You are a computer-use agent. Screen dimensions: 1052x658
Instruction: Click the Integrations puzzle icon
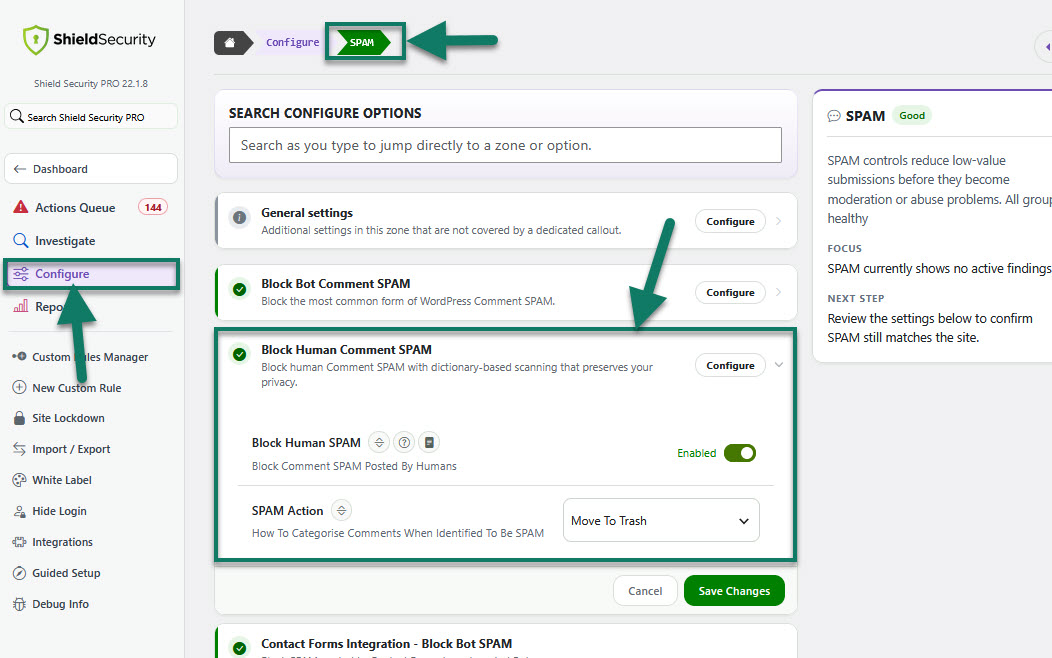(x=19, y=542)
